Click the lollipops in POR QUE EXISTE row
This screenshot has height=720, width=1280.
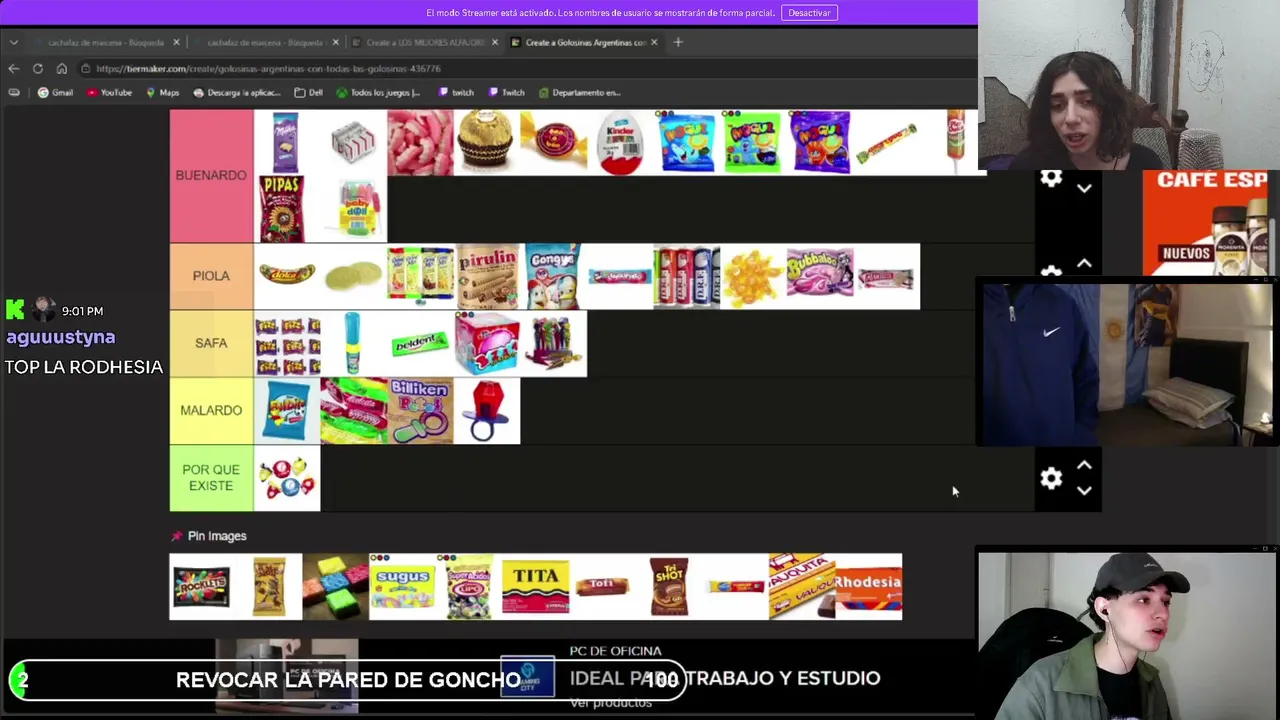click(x=286, y=478)
